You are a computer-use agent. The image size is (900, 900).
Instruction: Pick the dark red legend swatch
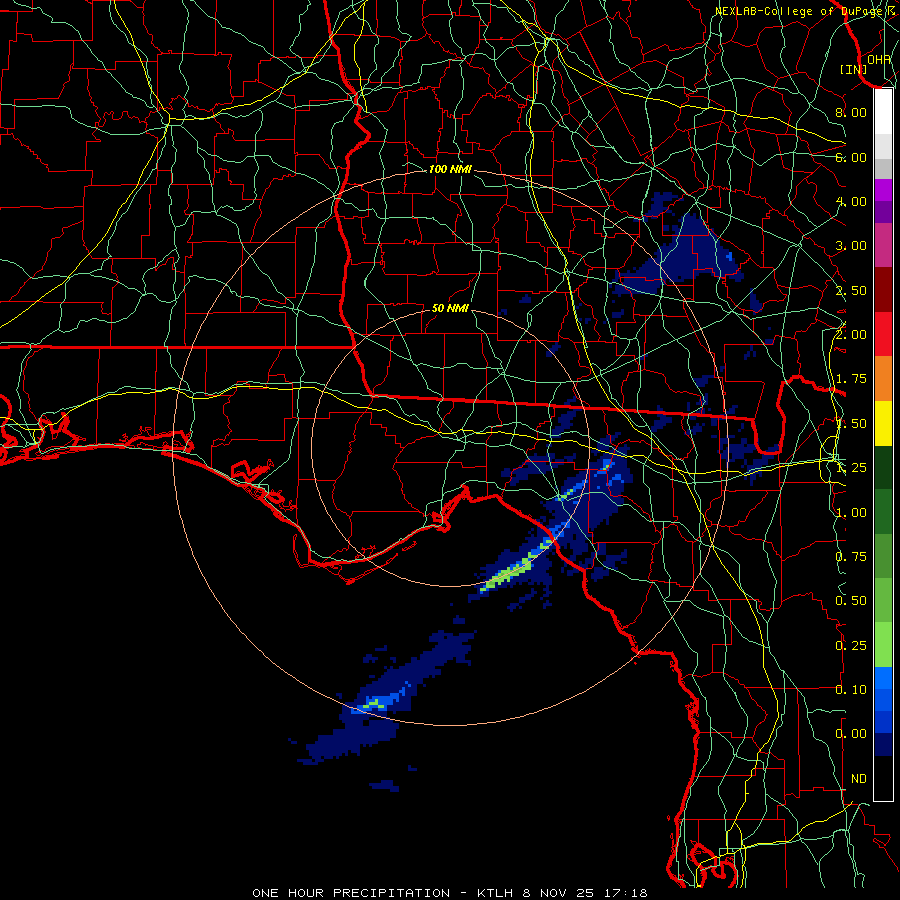coord(883,290)
